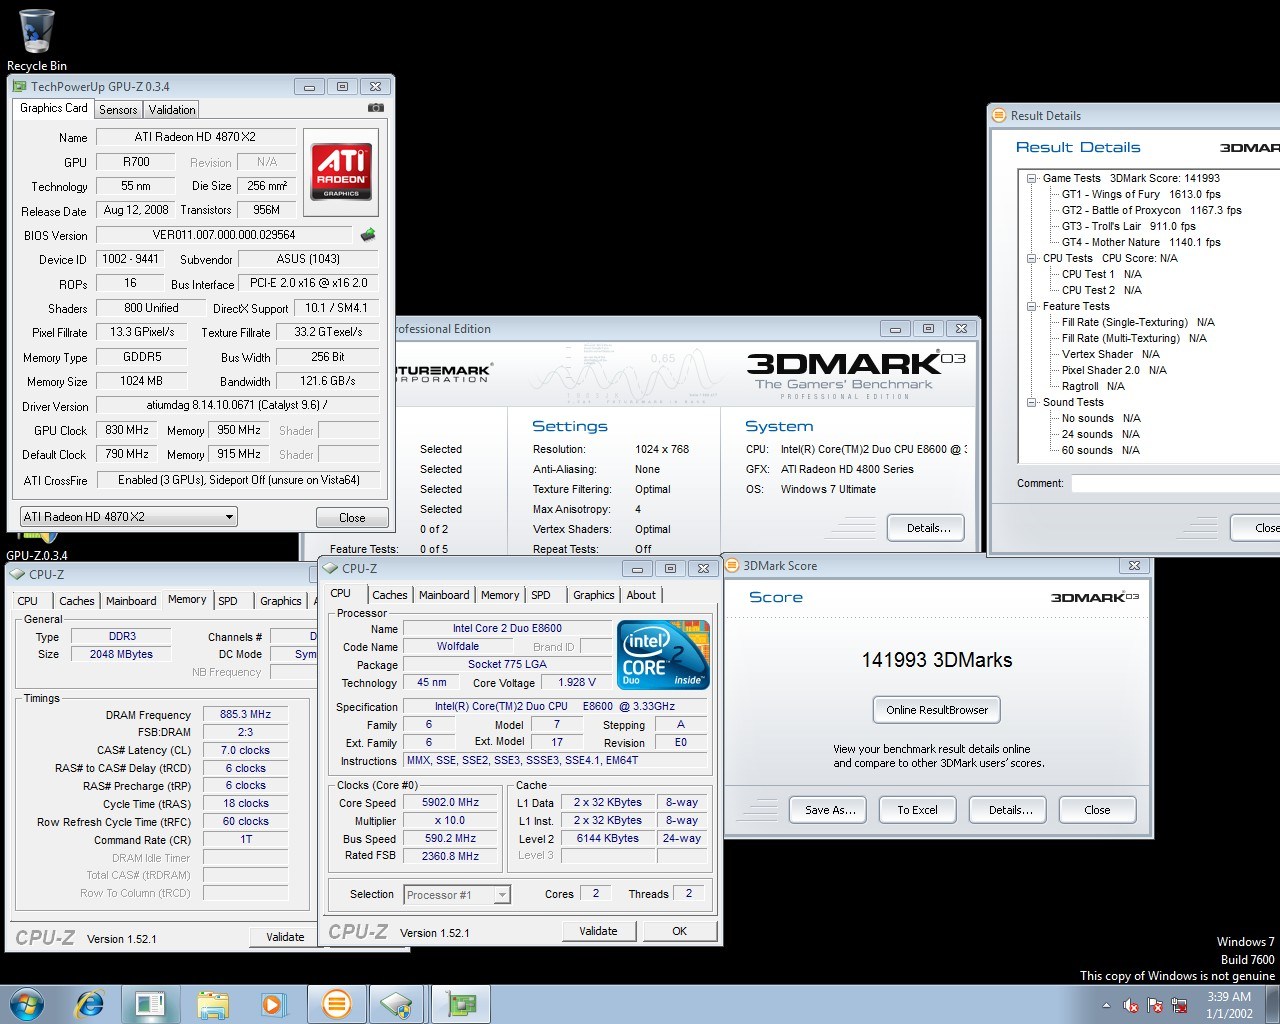This screenshot has width=1280, height=1024.
Task: Click the save BIOS chip icon in GPU-Z
Action: [368, 235]
